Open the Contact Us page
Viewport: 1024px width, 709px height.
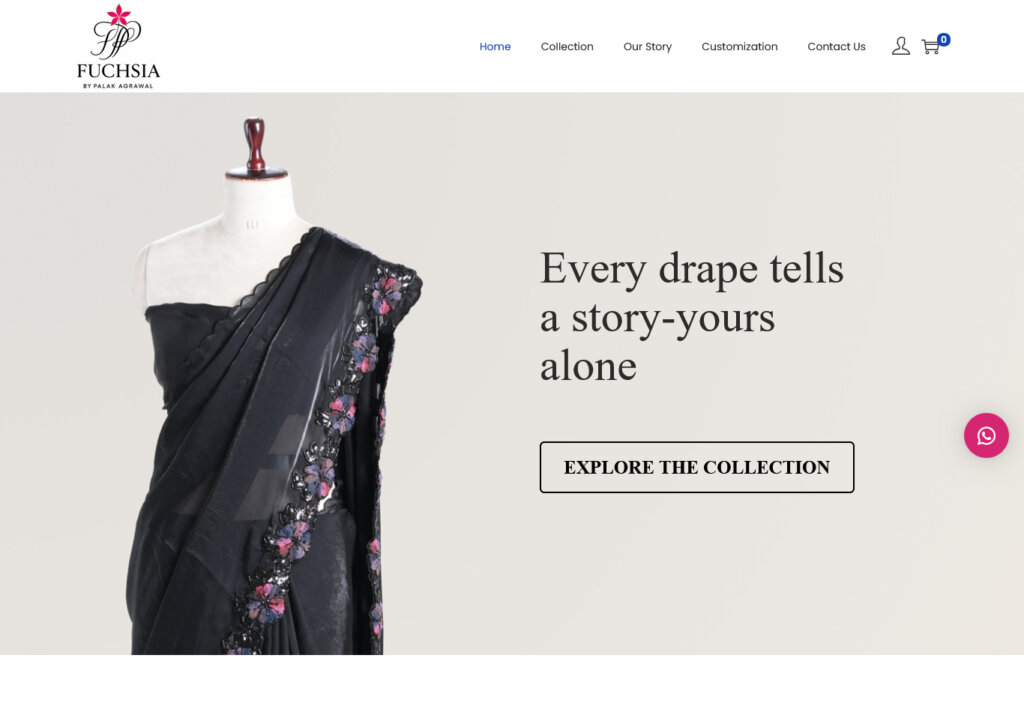click(x=836, y=46)
